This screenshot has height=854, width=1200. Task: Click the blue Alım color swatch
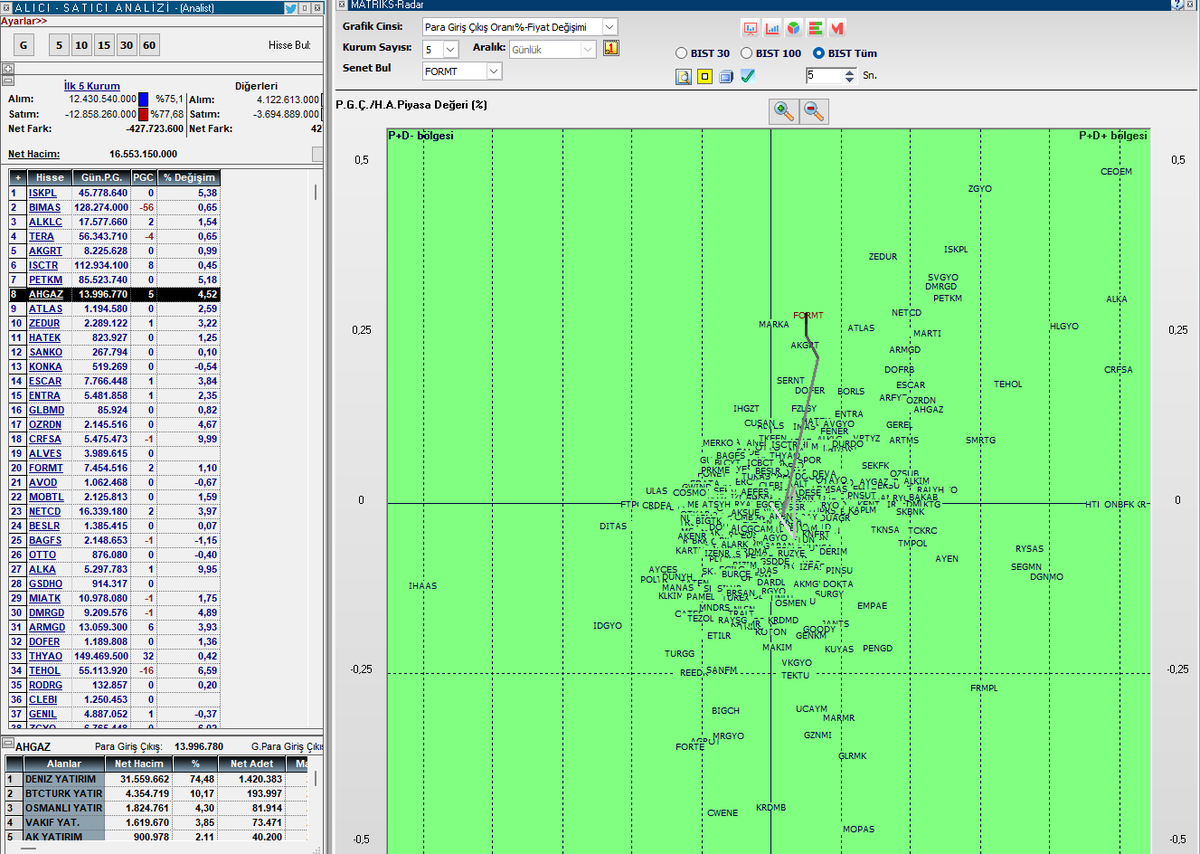(144, 99)
